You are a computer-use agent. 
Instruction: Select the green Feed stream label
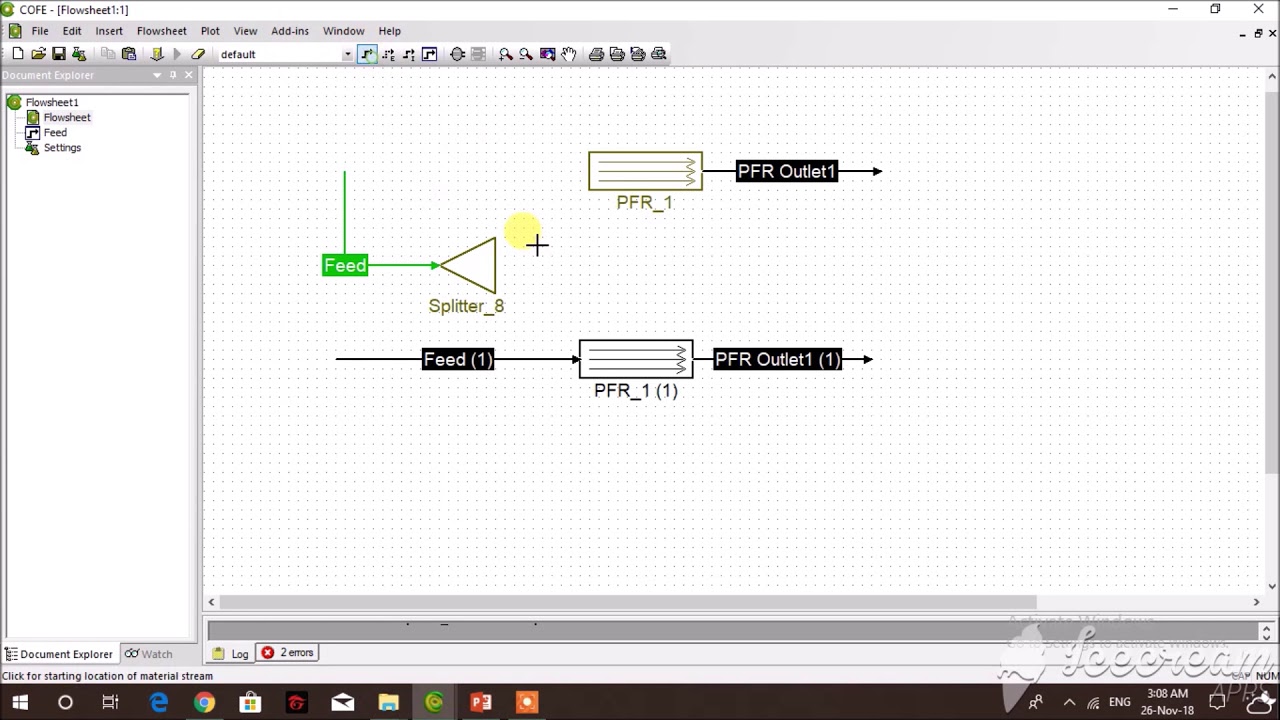(x=345, y=265)
